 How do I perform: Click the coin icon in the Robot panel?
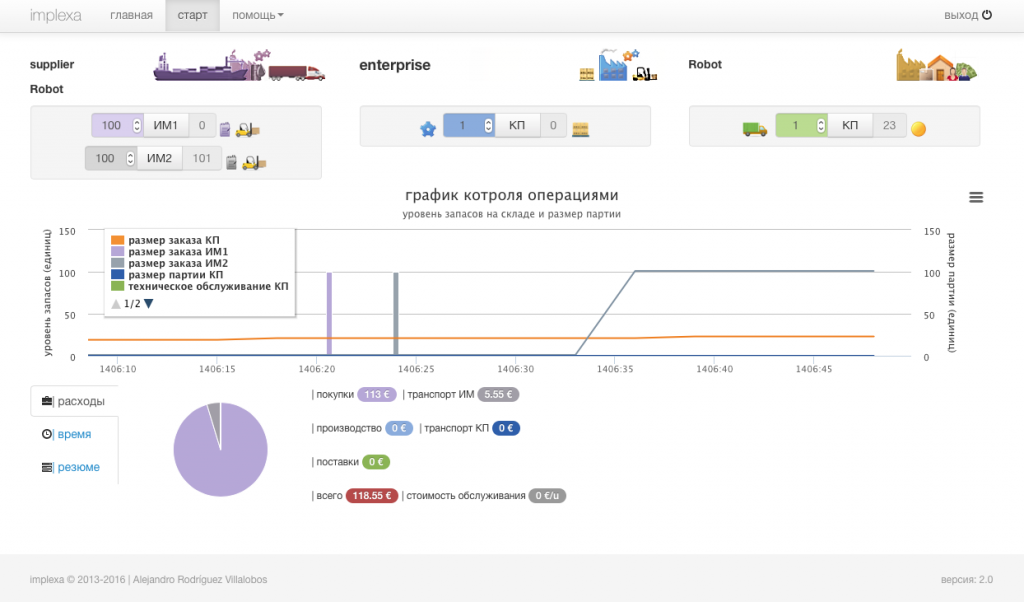917,126
